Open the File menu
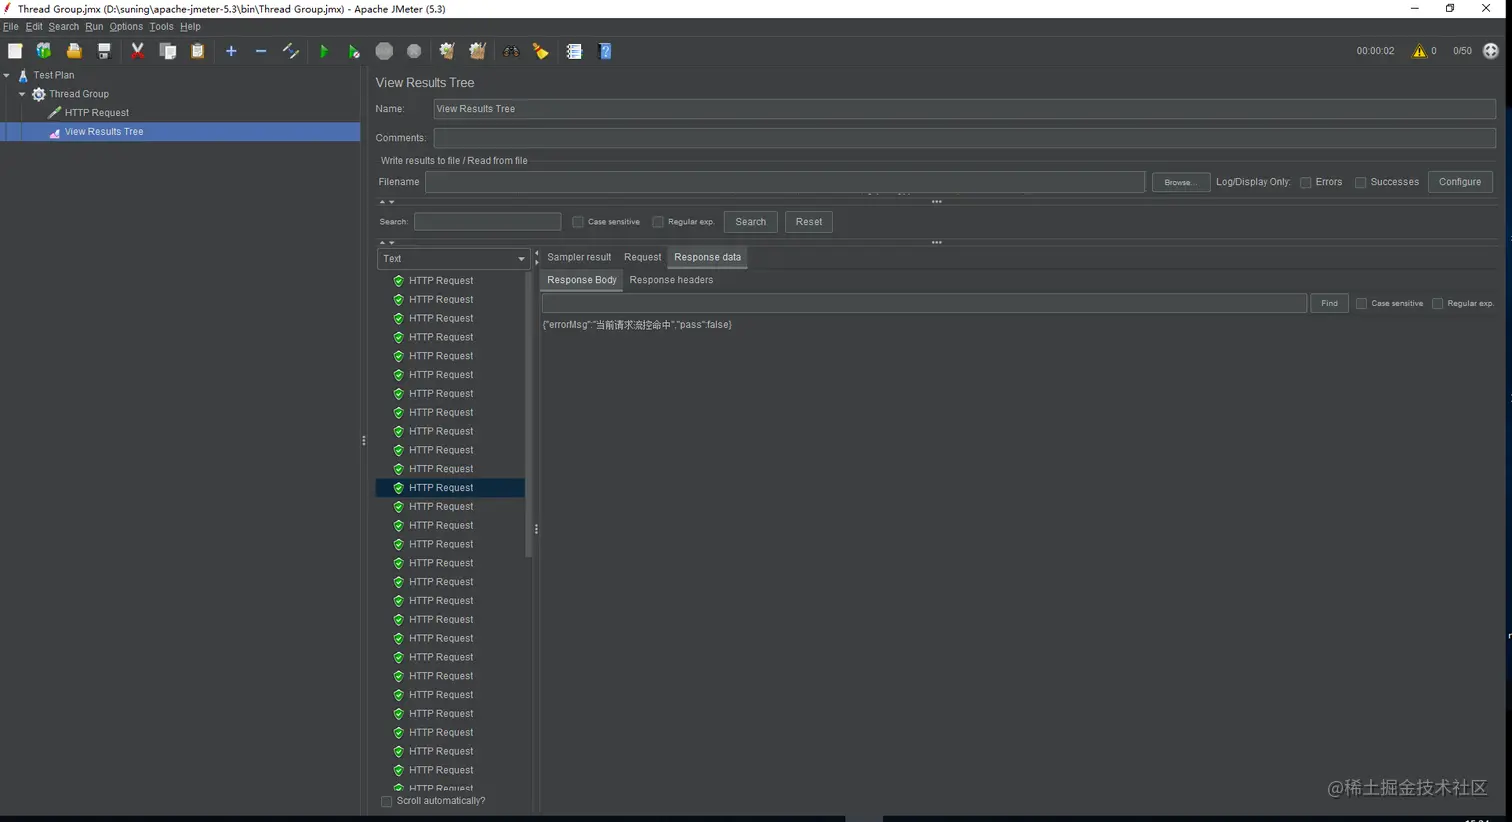This screenshot has height=822, width=1512. 11,27
